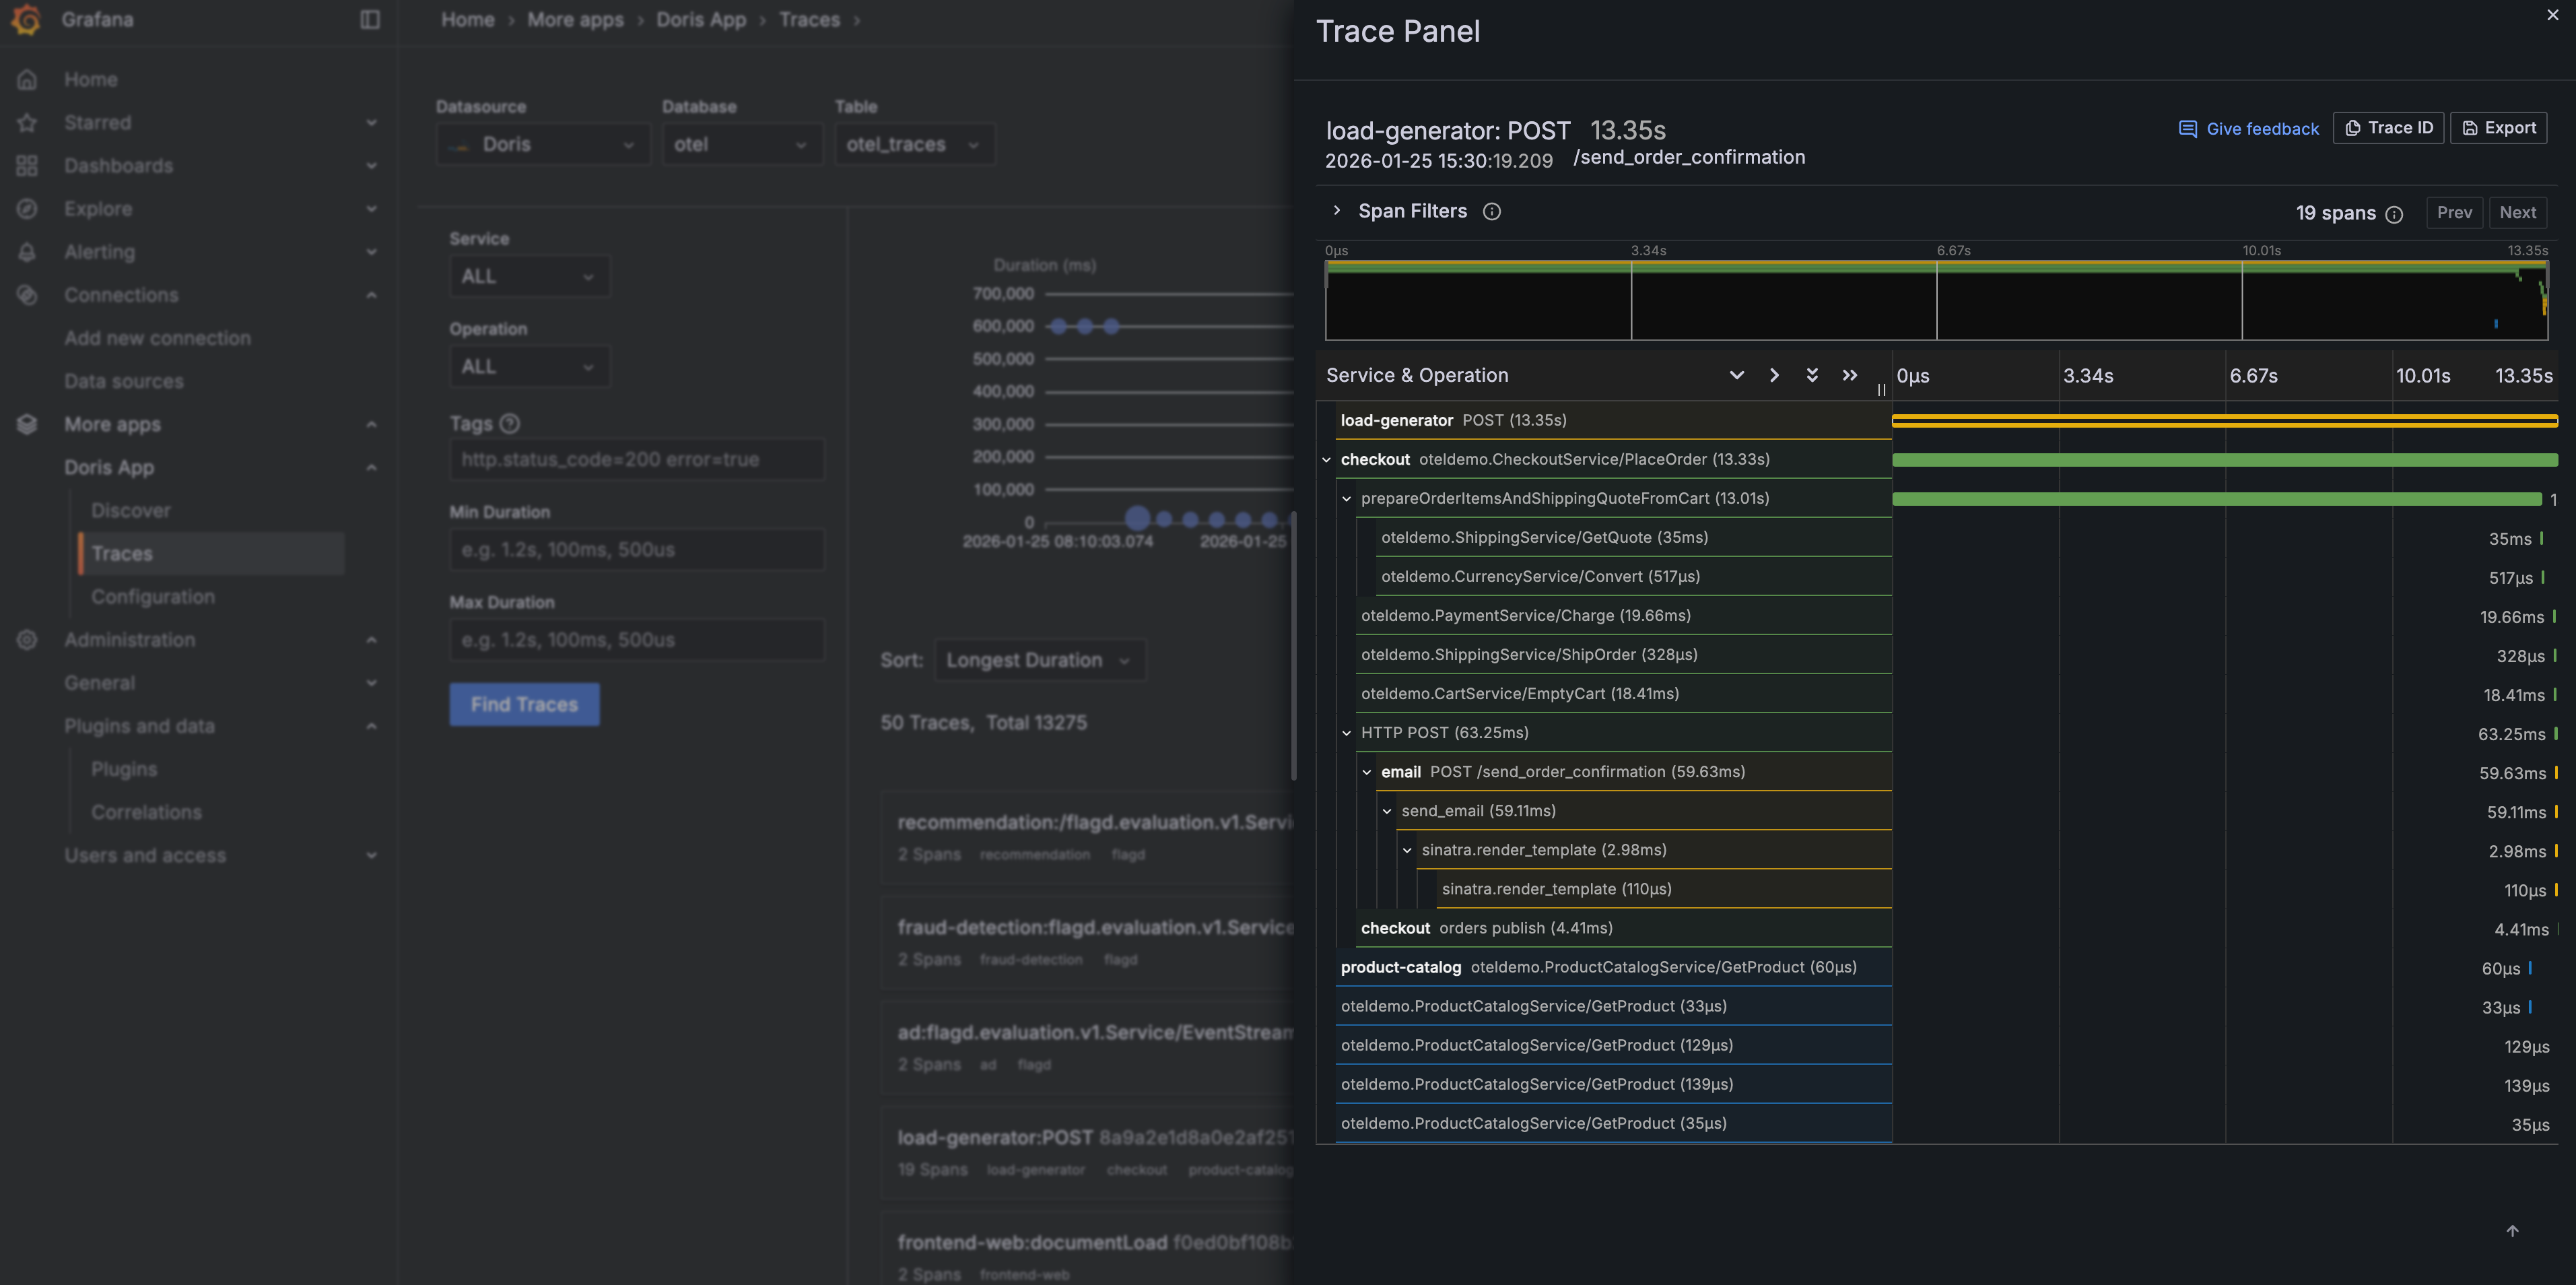Screen dimensions: 2576x1285
Task: Click the Min Duration input field
Action: pyautogui.click(x=637, y=549)
